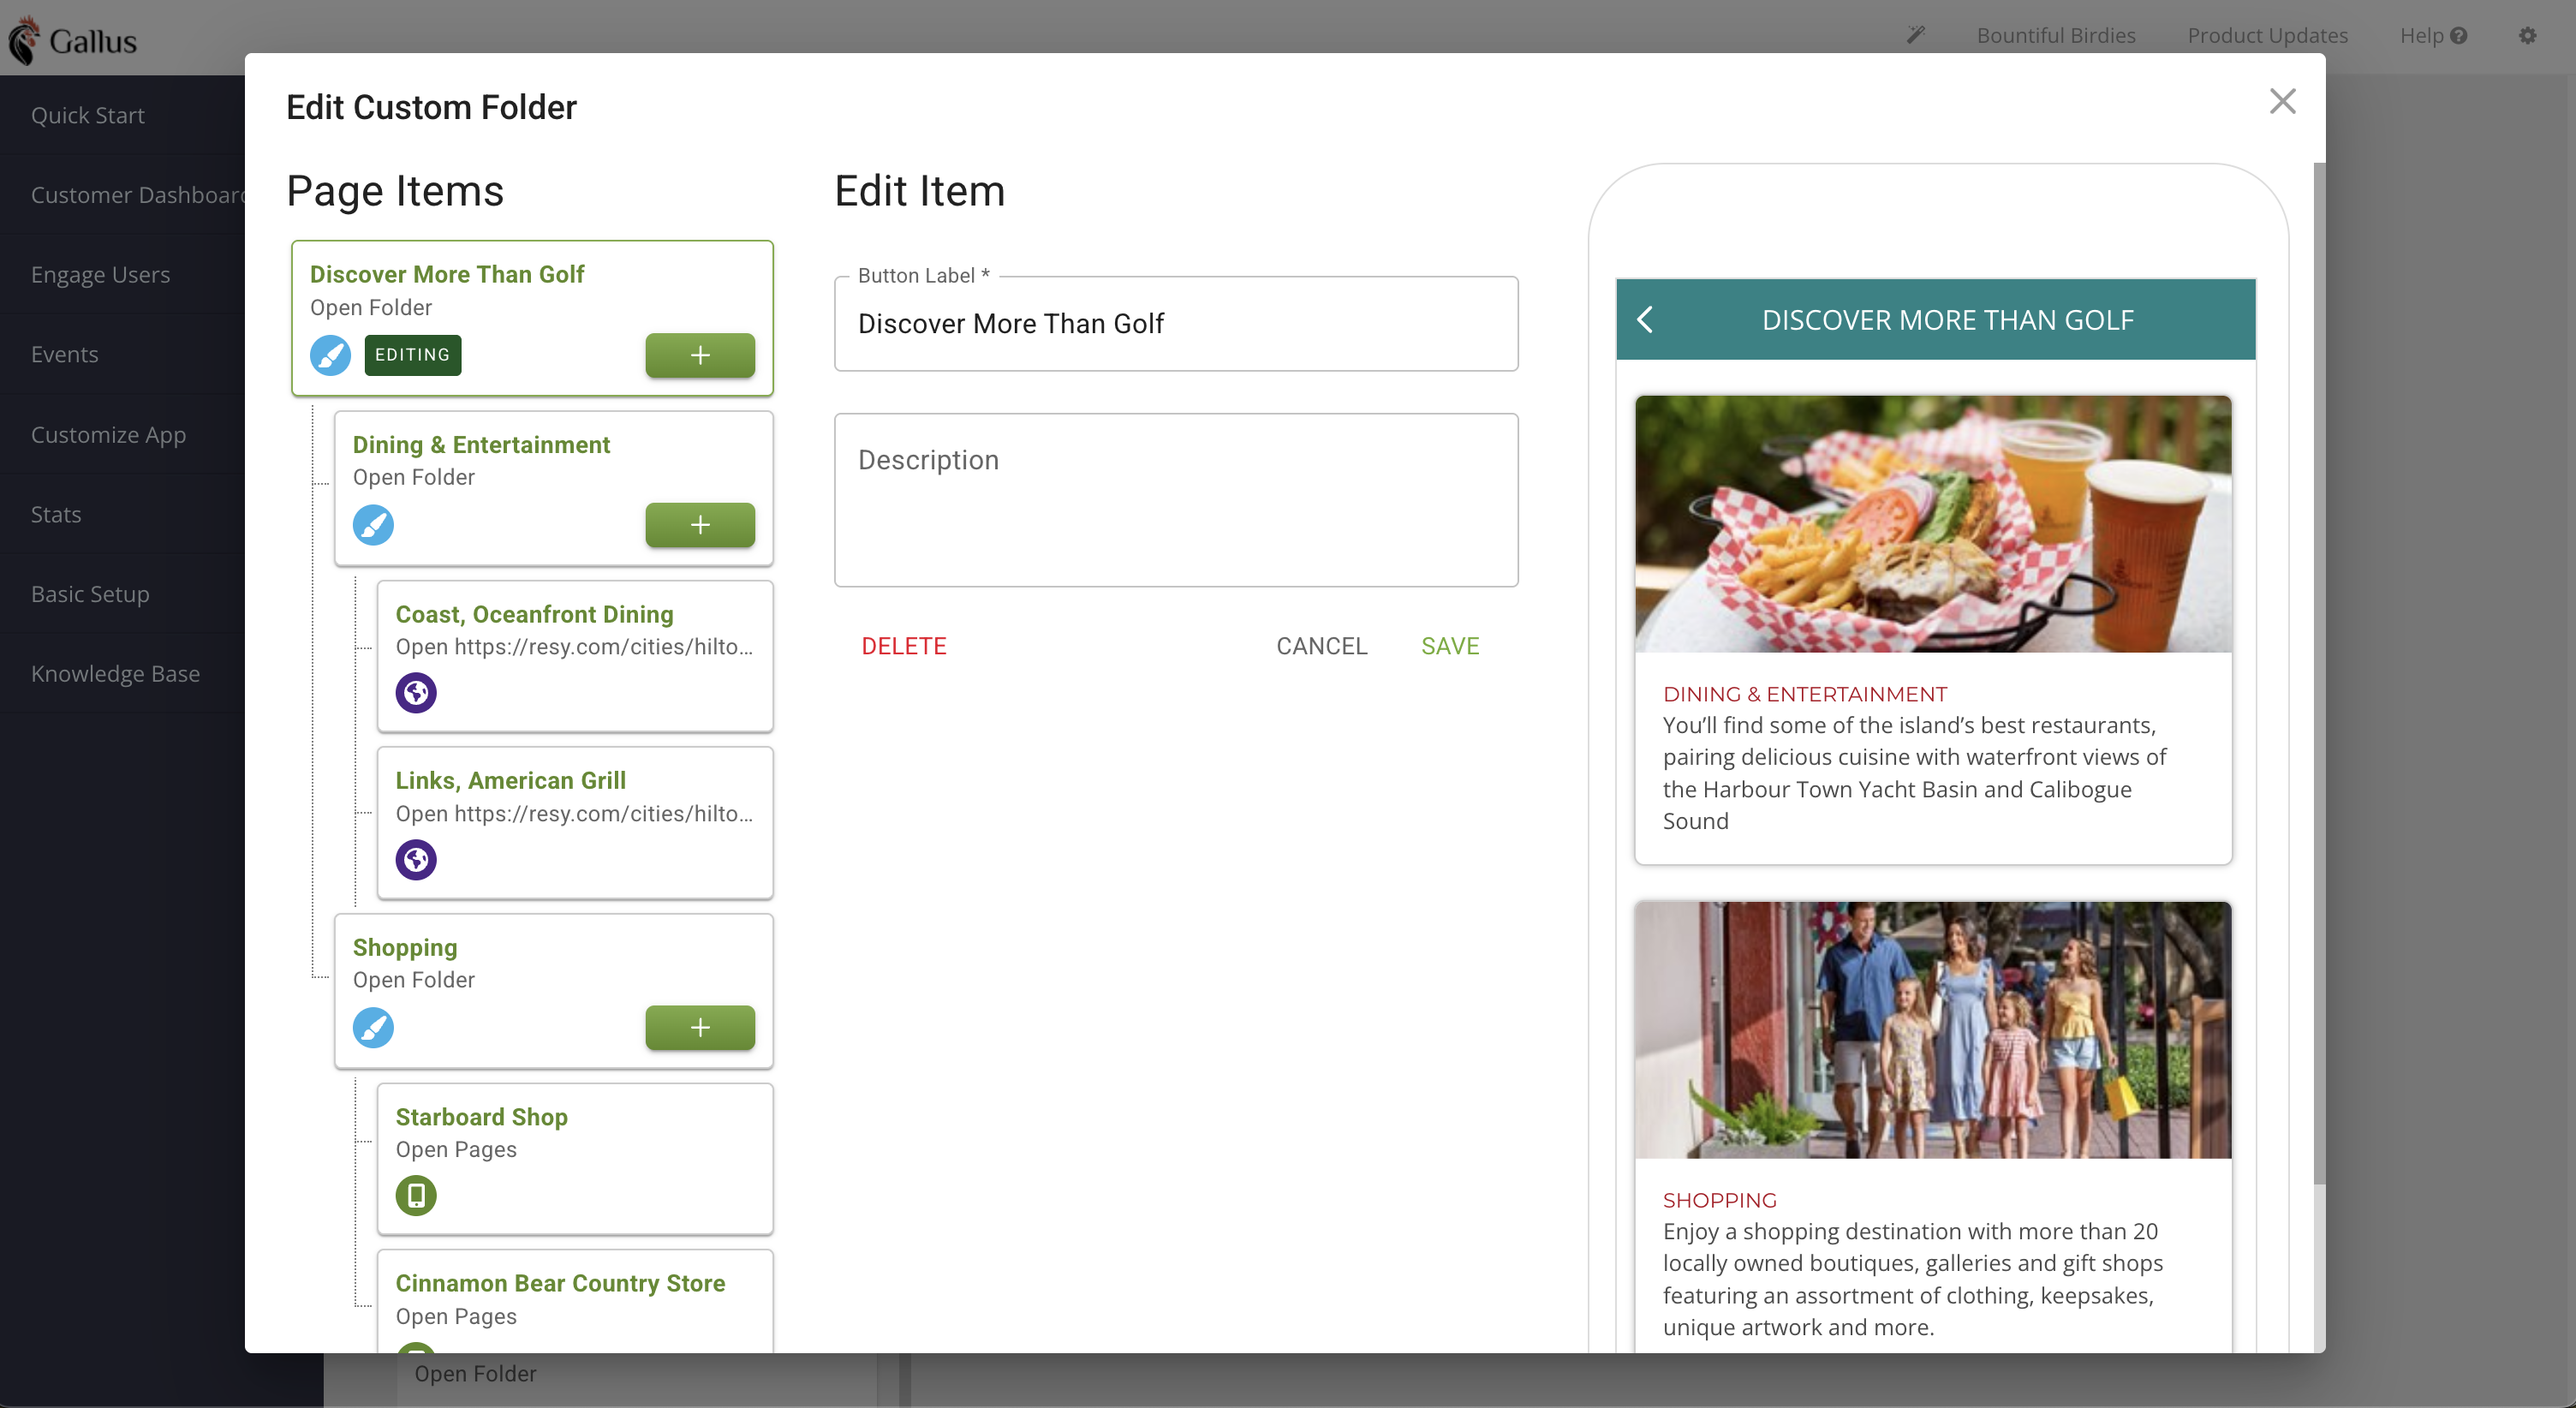The image size is (2576, 1408).
Task: Open Product Updates in top bar
Action: tap(2267, 36)
